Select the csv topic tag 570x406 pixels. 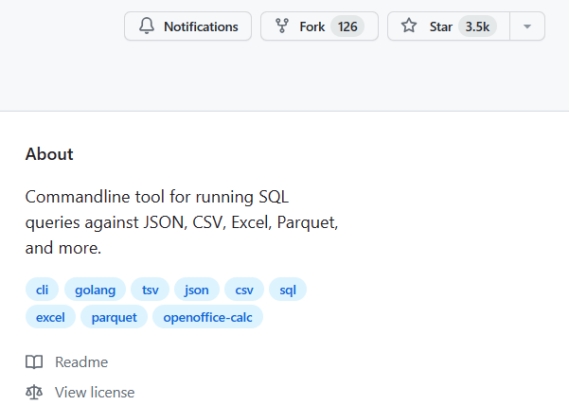(244, 290)
